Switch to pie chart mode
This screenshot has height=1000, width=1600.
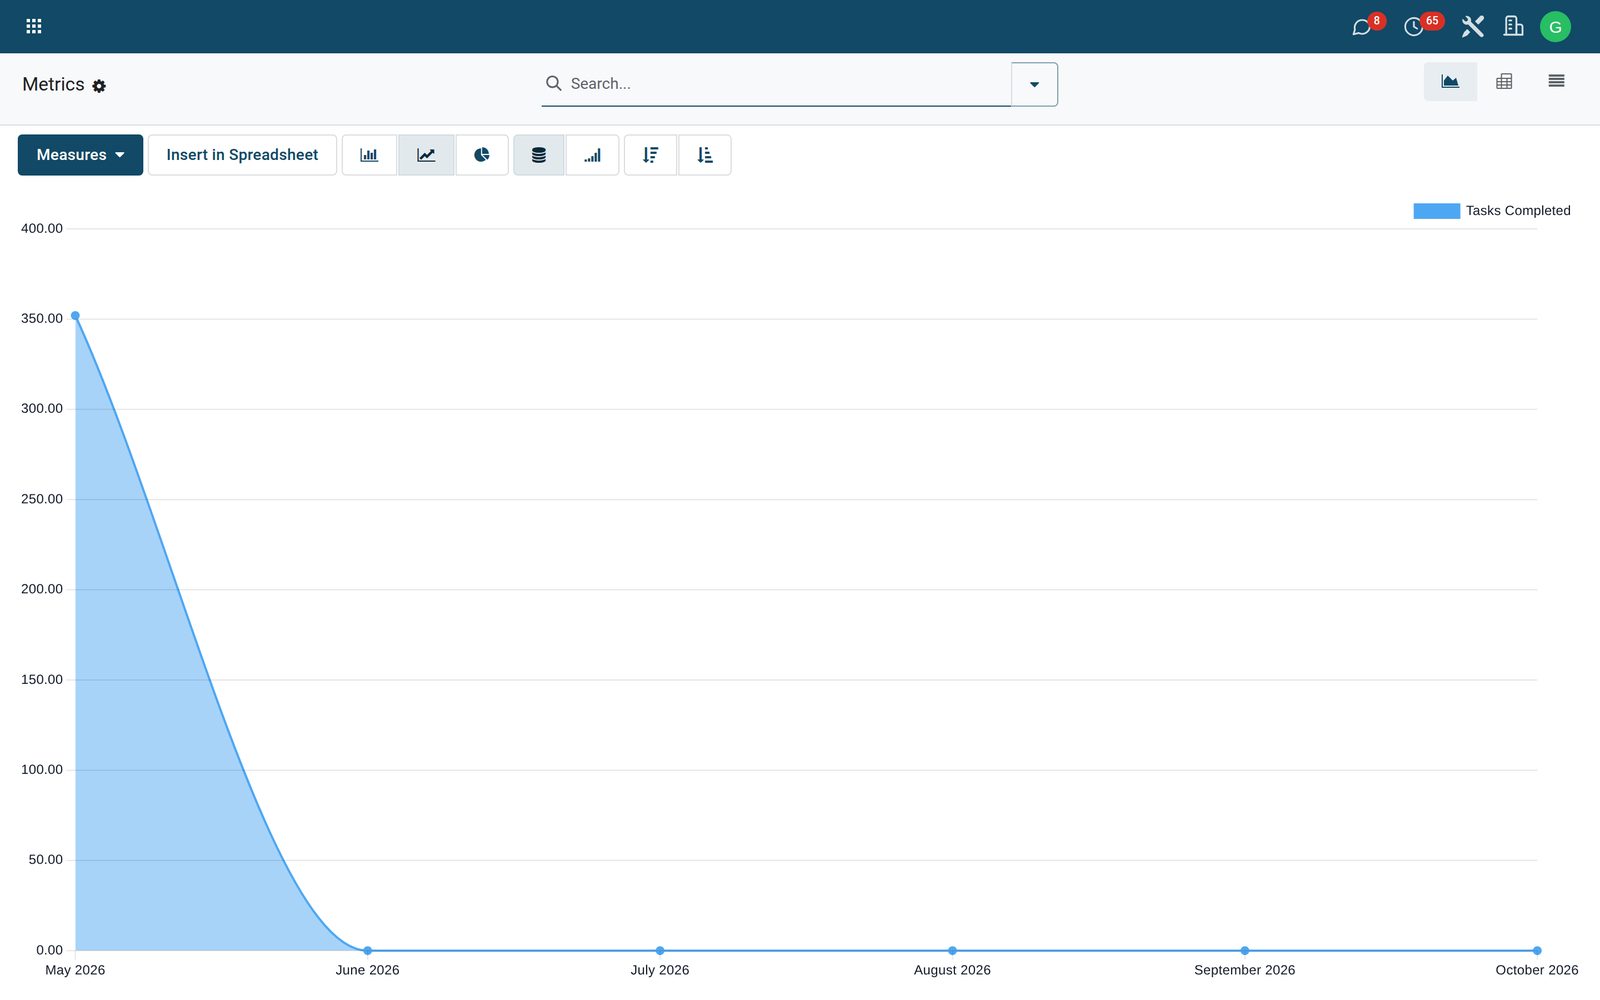[482, 155]
